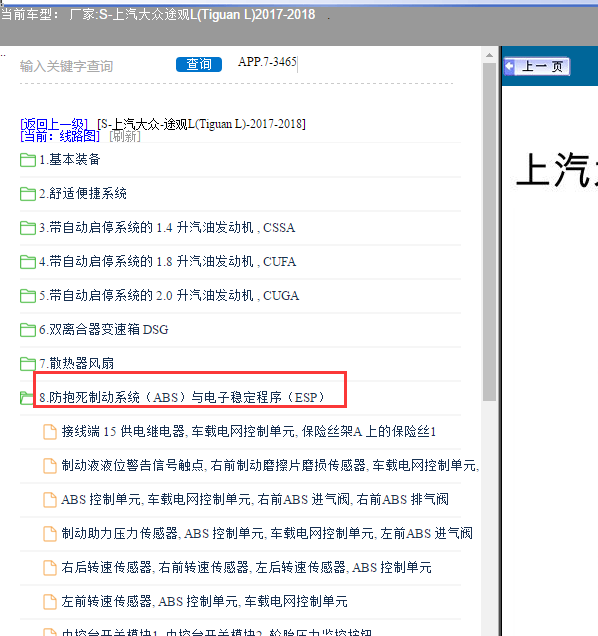The image size is (598, 636).
Task: Open 制动助力压力传感器 wiring diagram
Action: coord(267,533)
